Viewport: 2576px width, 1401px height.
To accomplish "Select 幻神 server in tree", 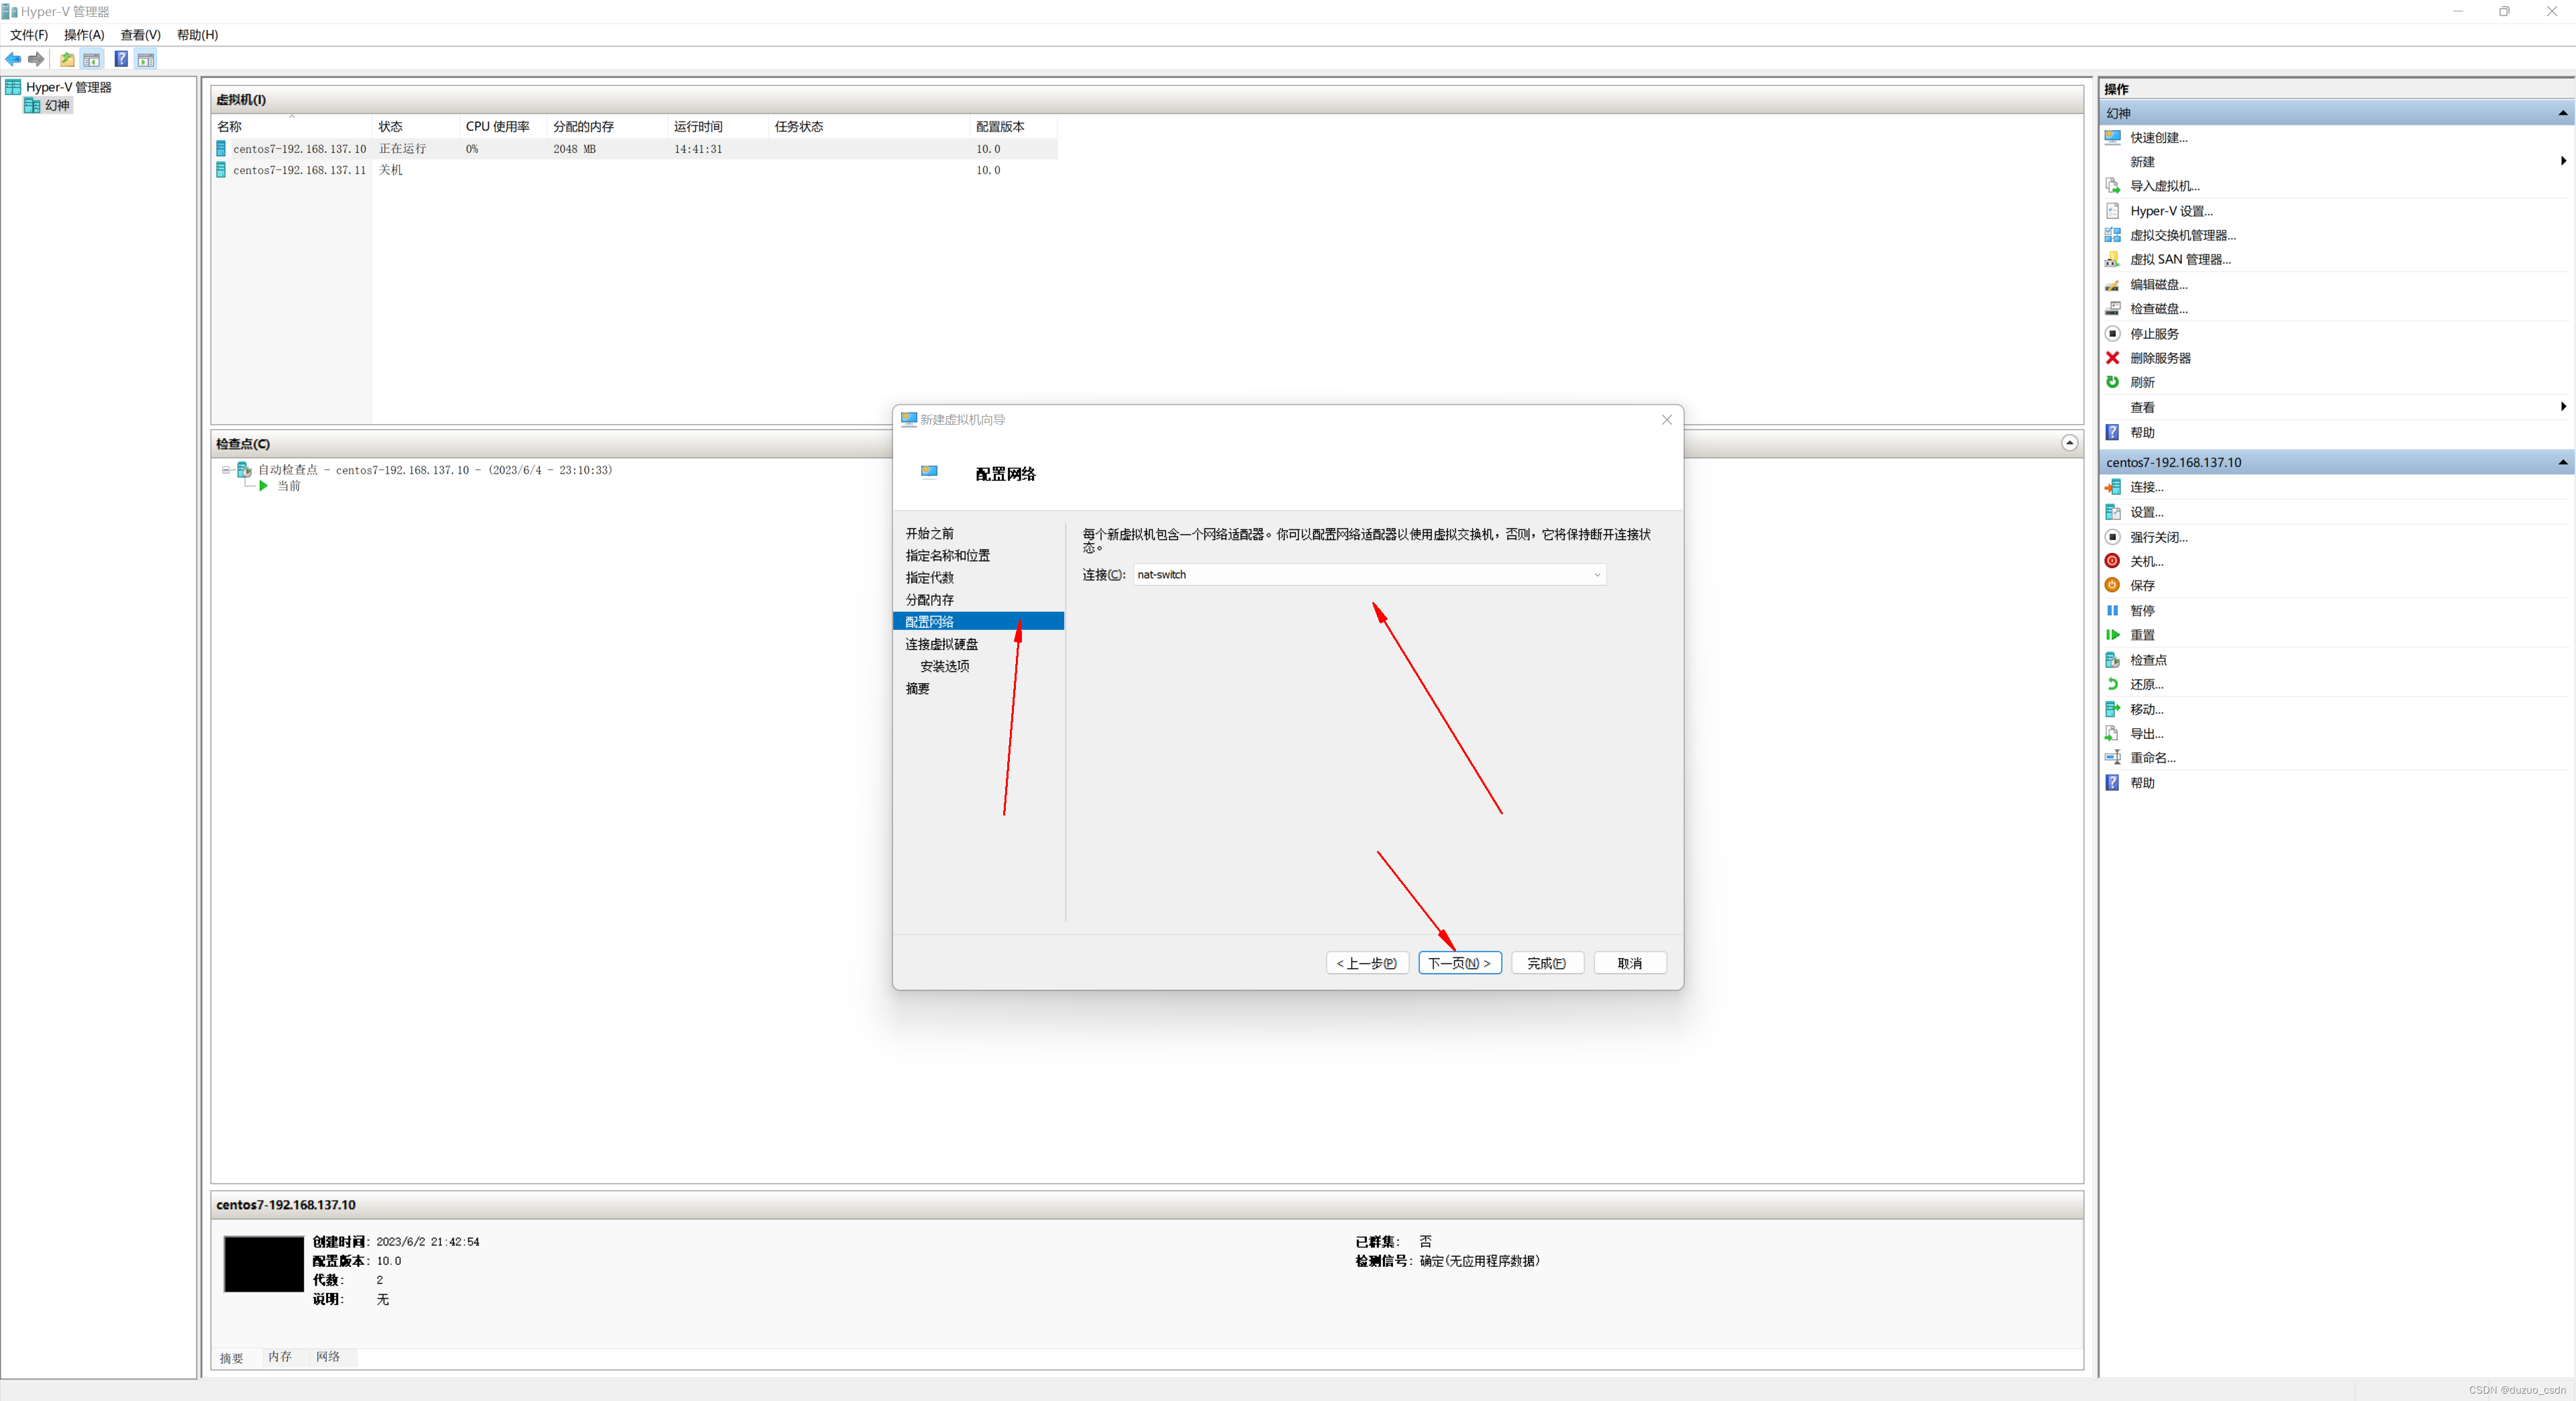I will pos(56,105).
